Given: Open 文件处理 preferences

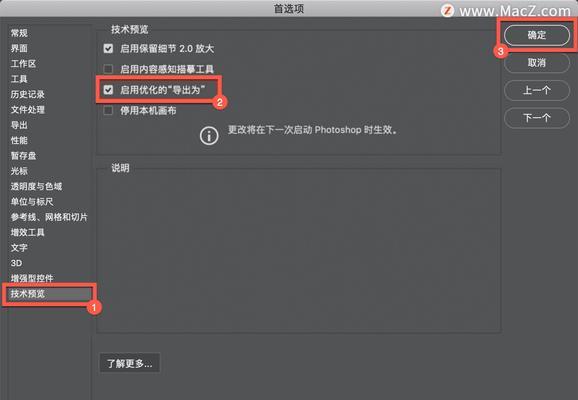Looking at the screenshot, I should pyautogui.click(x=28, y=109).
